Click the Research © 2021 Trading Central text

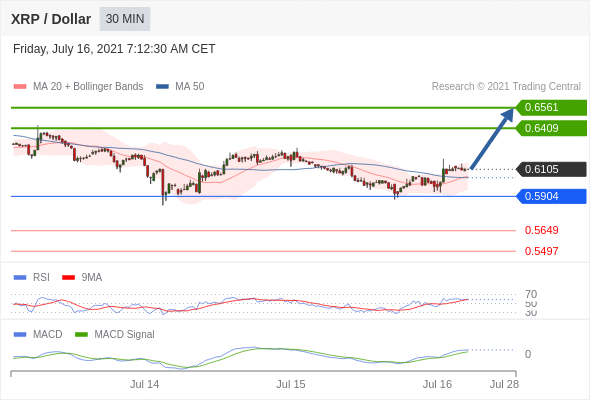pyautogui.click(x=506, y=87)
